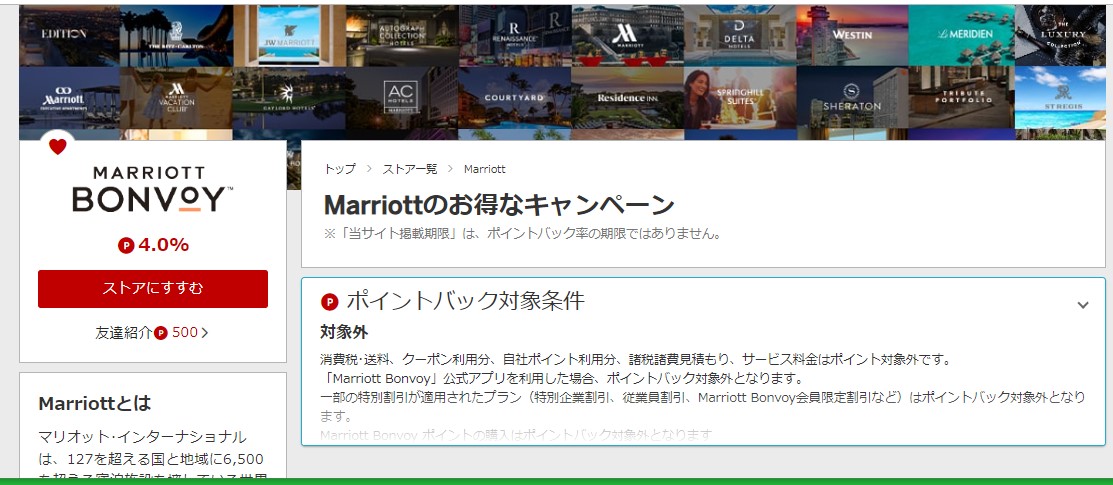1113x485 pixels.
Task: Collapse the ポイントバック対象条件 chevron
Action: (x=1082, y=305)
